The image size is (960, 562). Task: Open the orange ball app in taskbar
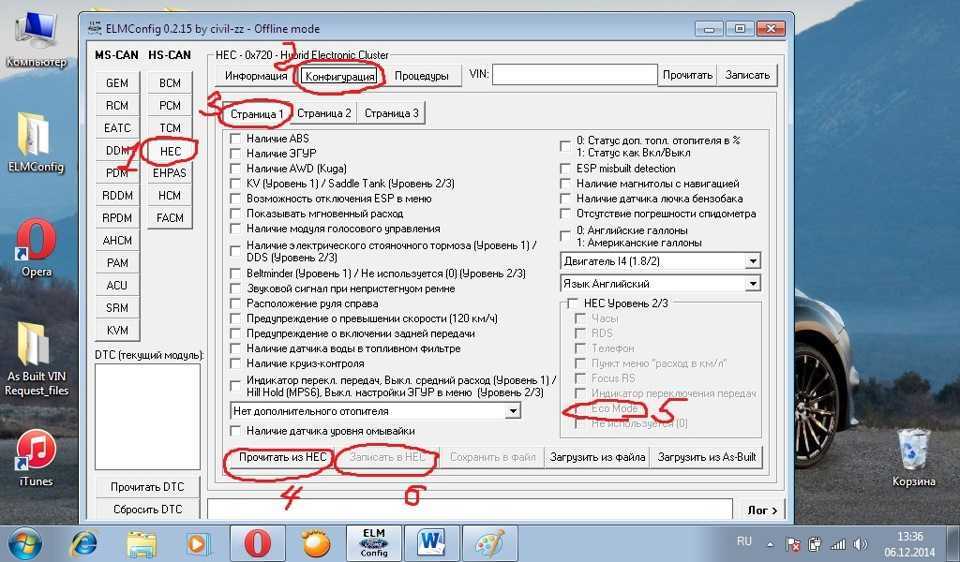[316, 544]
